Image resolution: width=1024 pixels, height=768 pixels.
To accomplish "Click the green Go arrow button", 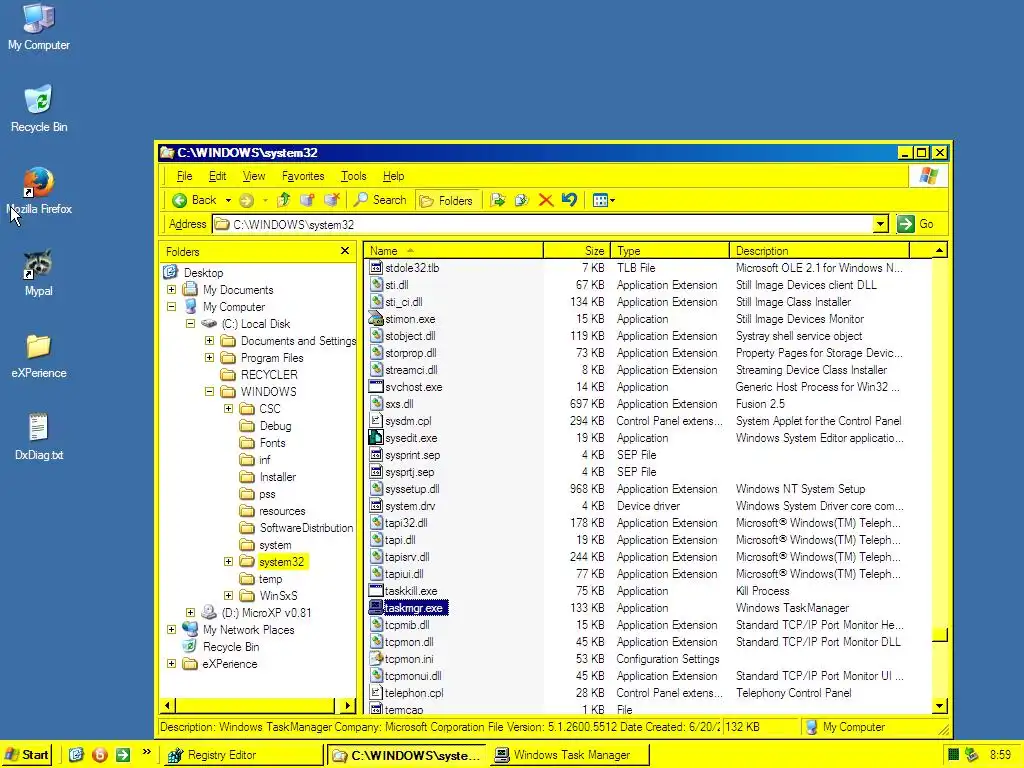I will [905, 224].
